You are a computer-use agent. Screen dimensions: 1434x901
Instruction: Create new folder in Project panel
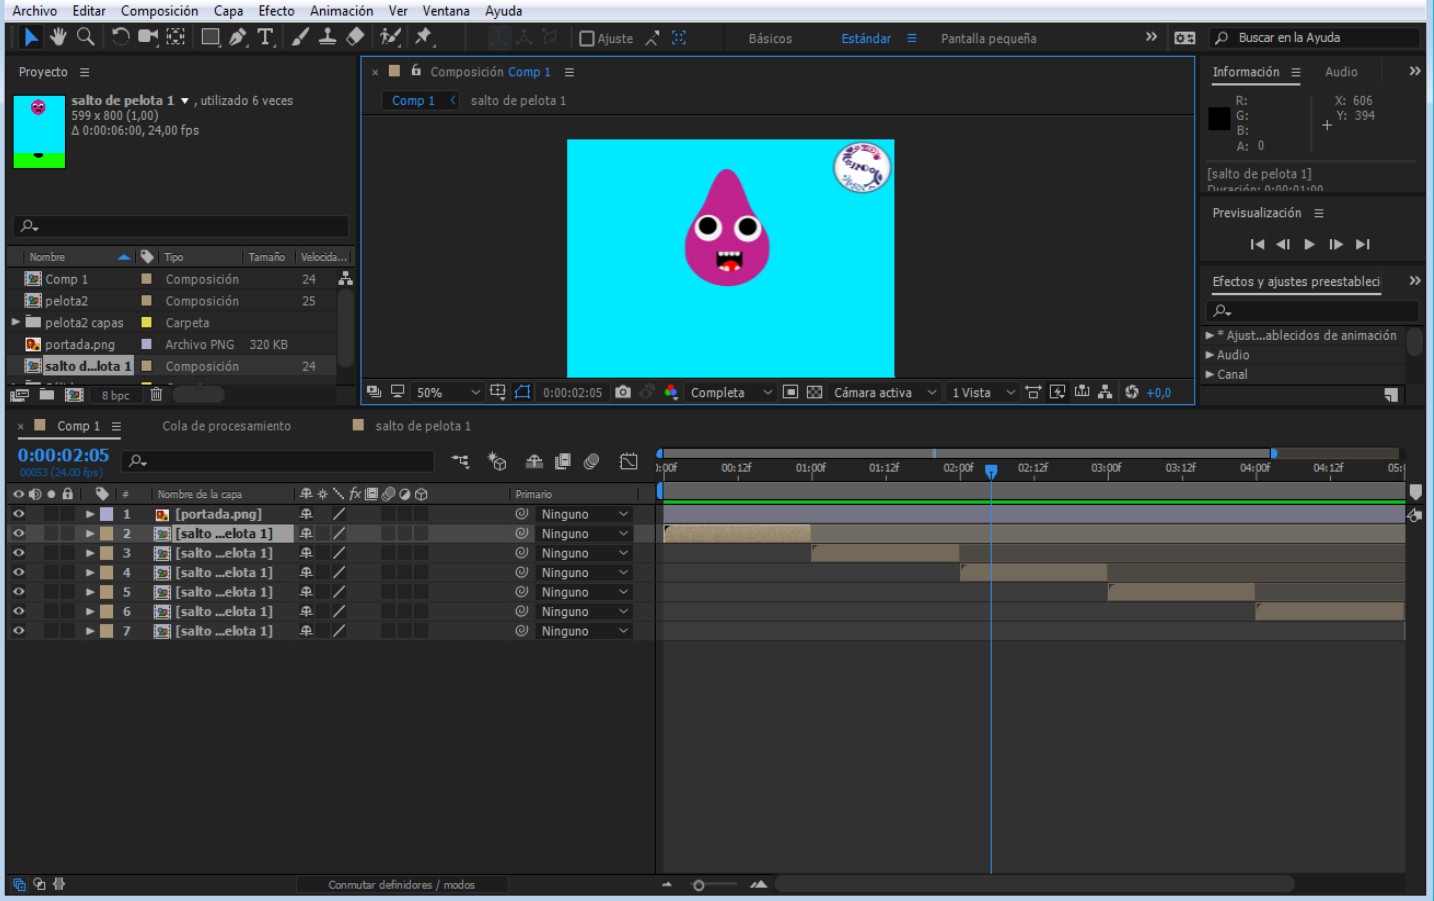tap(46, 395)
